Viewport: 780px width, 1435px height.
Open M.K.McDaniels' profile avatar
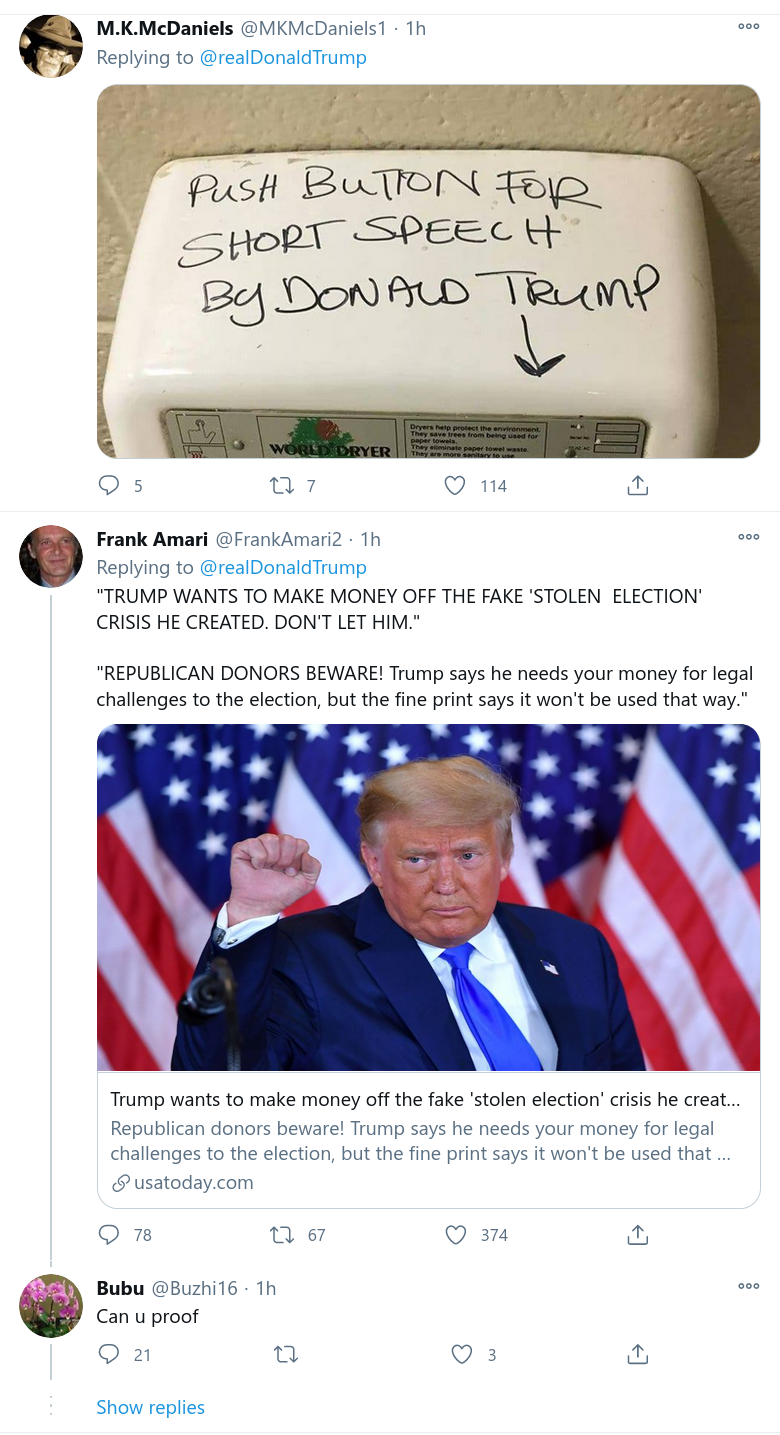51,46
